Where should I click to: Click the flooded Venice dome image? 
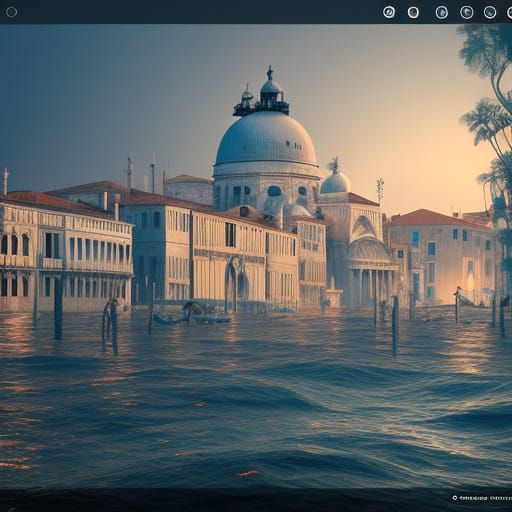click(x=256, y=256)
